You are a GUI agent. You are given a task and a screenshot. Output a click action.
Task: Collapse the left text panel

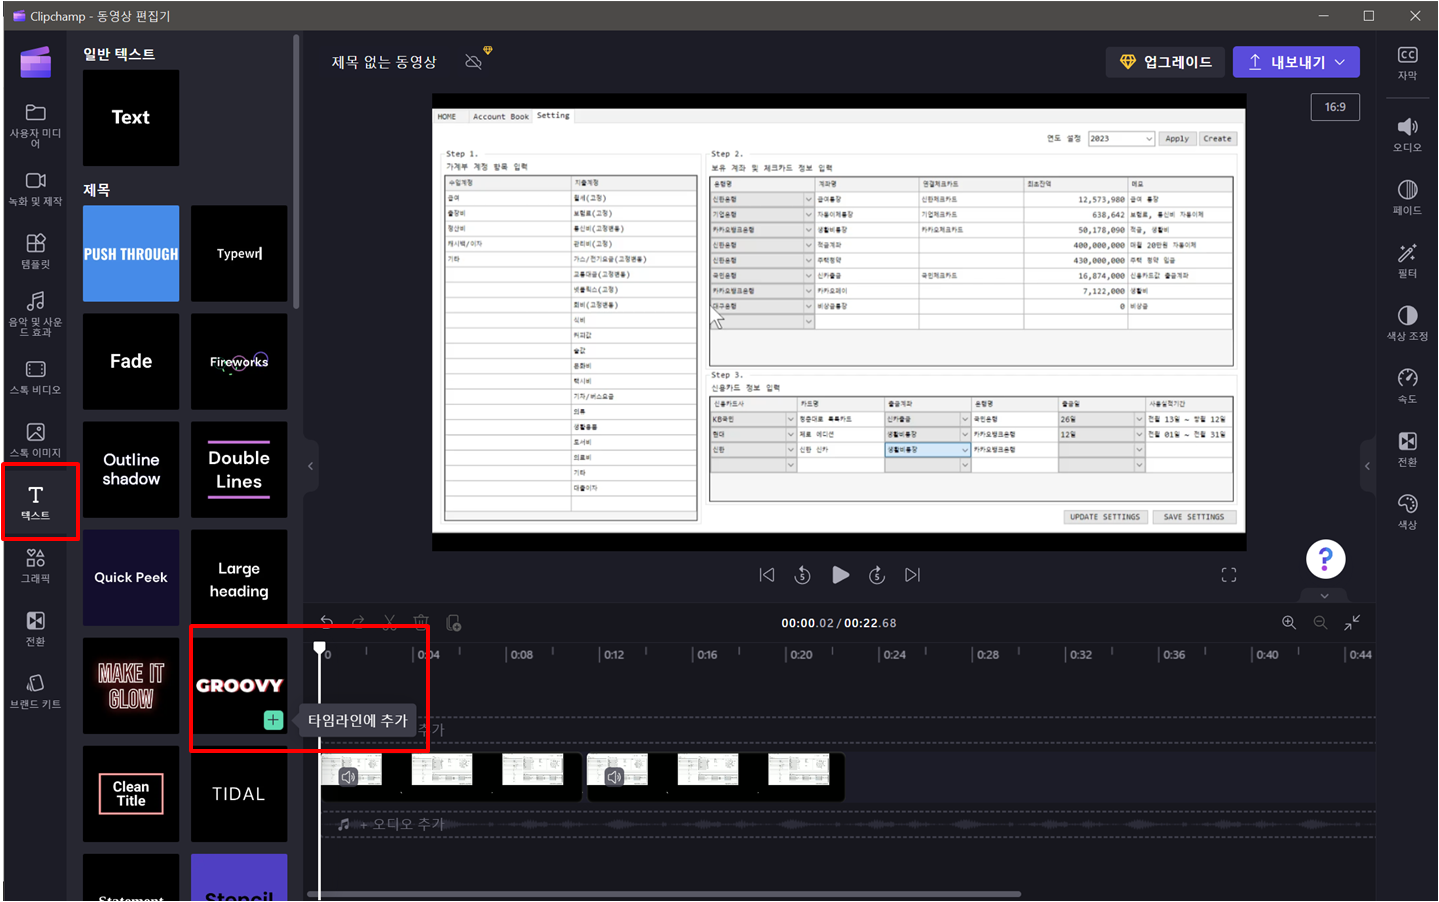pos(310,466)
